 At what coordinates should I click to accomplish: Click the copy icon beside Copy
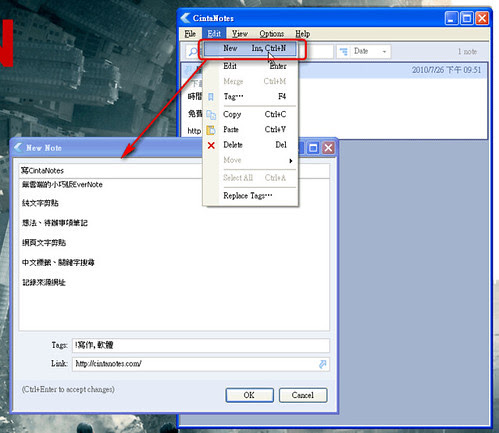(211, 115)
